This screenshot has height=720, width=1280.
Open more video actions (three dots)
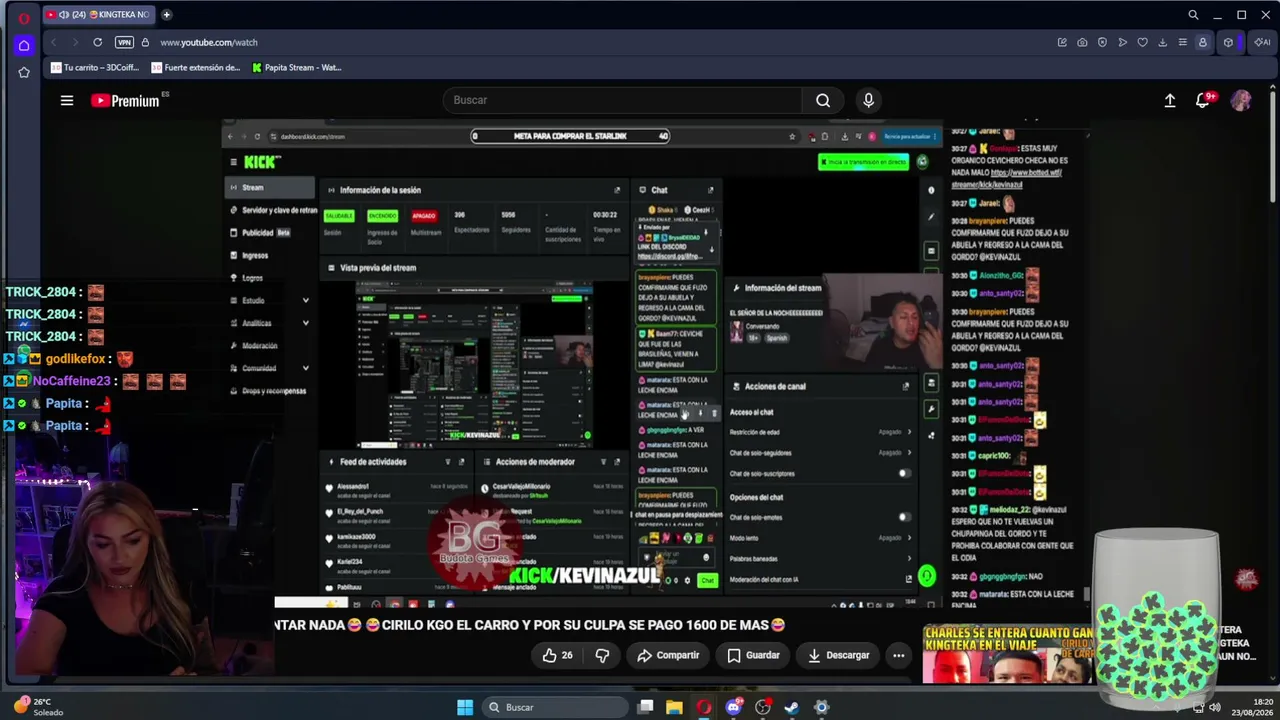click(x=898, y=655)
